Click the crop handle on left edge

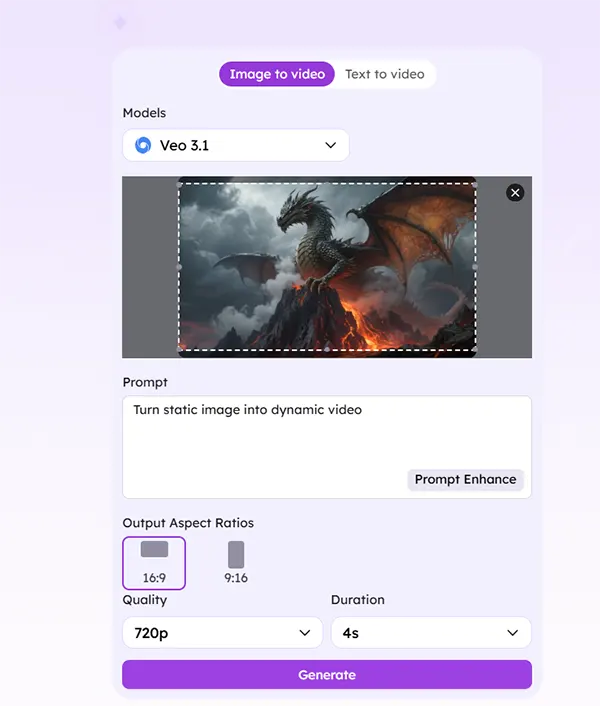pyautogui.click(x=179, y=267)
